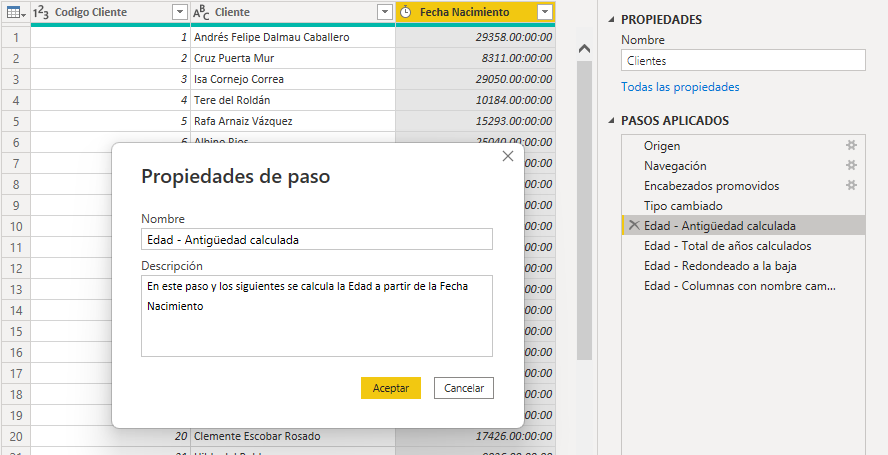The width and height of the screenshot is (888, 455).
Task: Open the Fecha Nacimiento column filter dropdown
Action: point(545,12)
